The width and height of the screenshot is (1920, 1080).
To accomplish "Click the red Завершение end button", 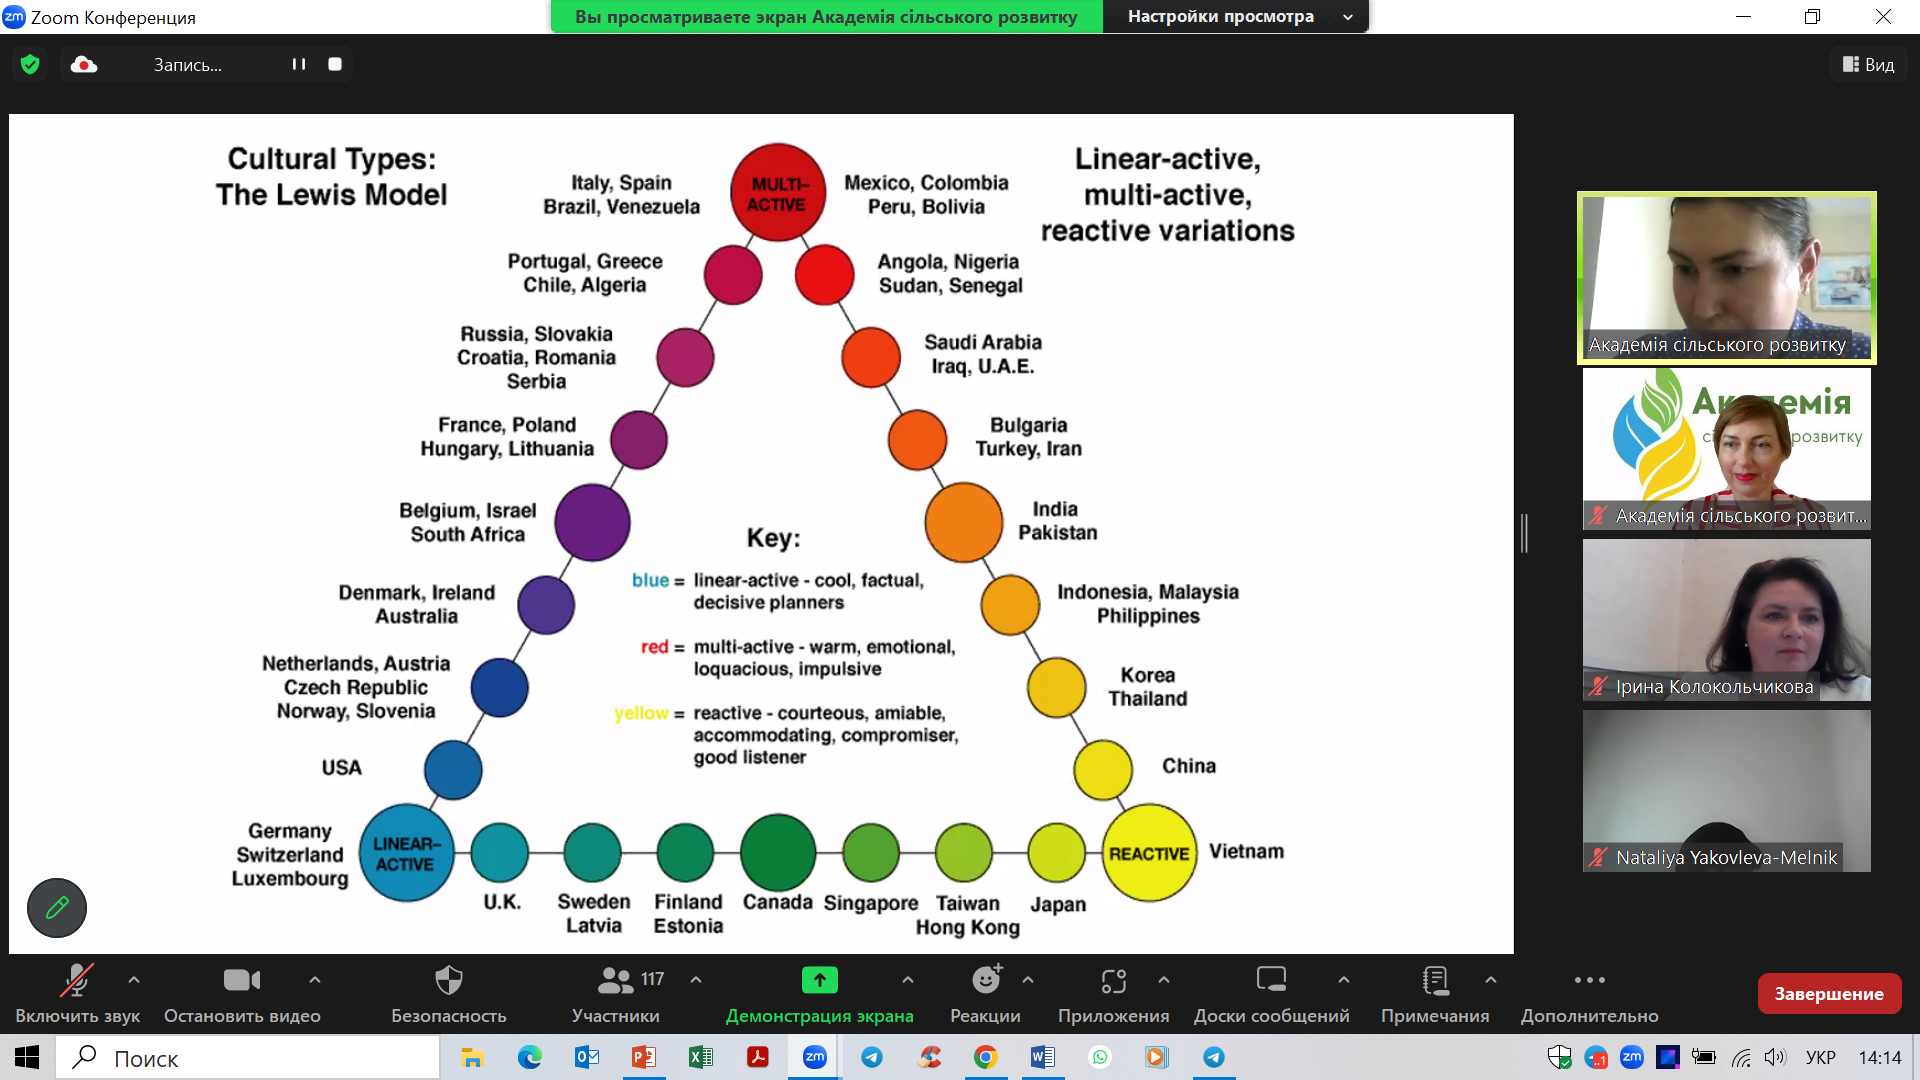I will point(1828,994).
